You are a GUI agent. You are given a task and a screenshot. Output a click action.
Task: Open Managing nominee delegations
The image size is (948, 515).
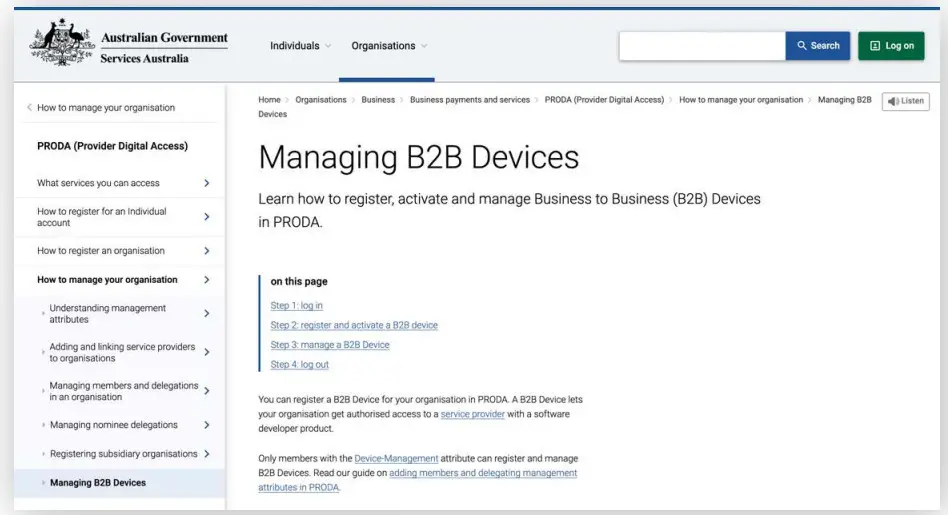coord(114,424)
